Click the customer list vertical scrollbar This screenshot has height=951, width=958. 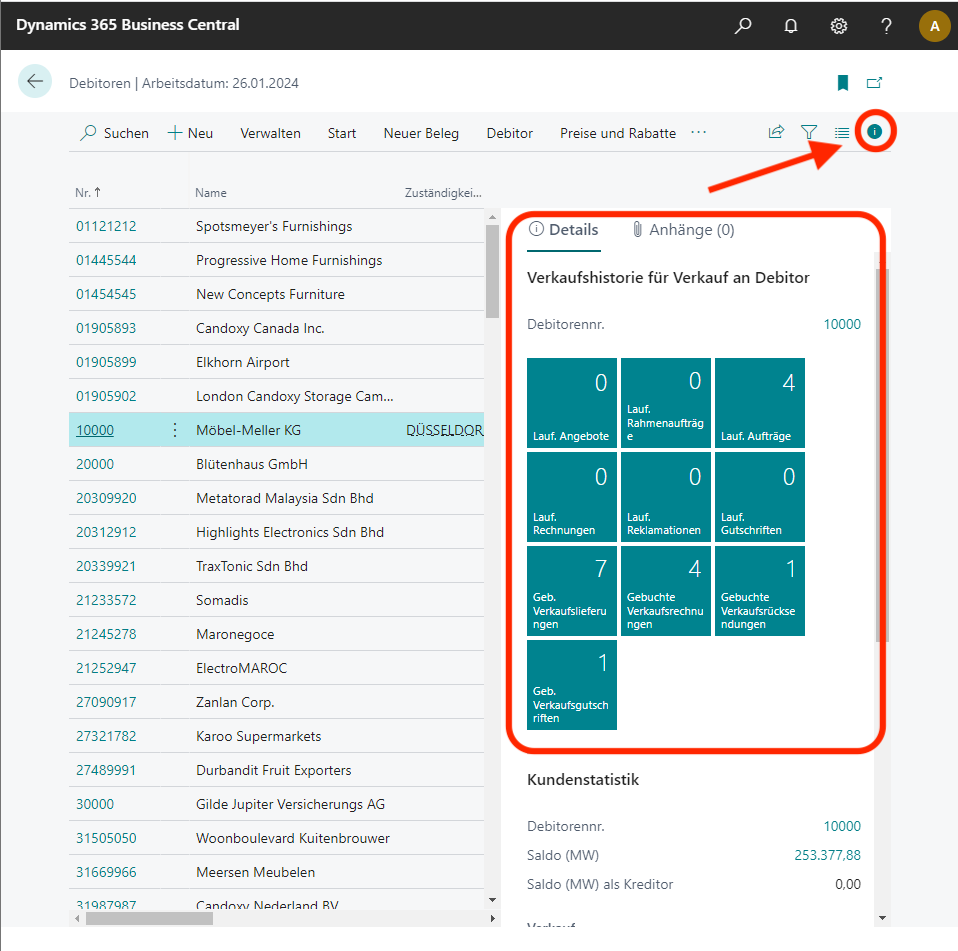pyautogui.click(x=492, y=271)
